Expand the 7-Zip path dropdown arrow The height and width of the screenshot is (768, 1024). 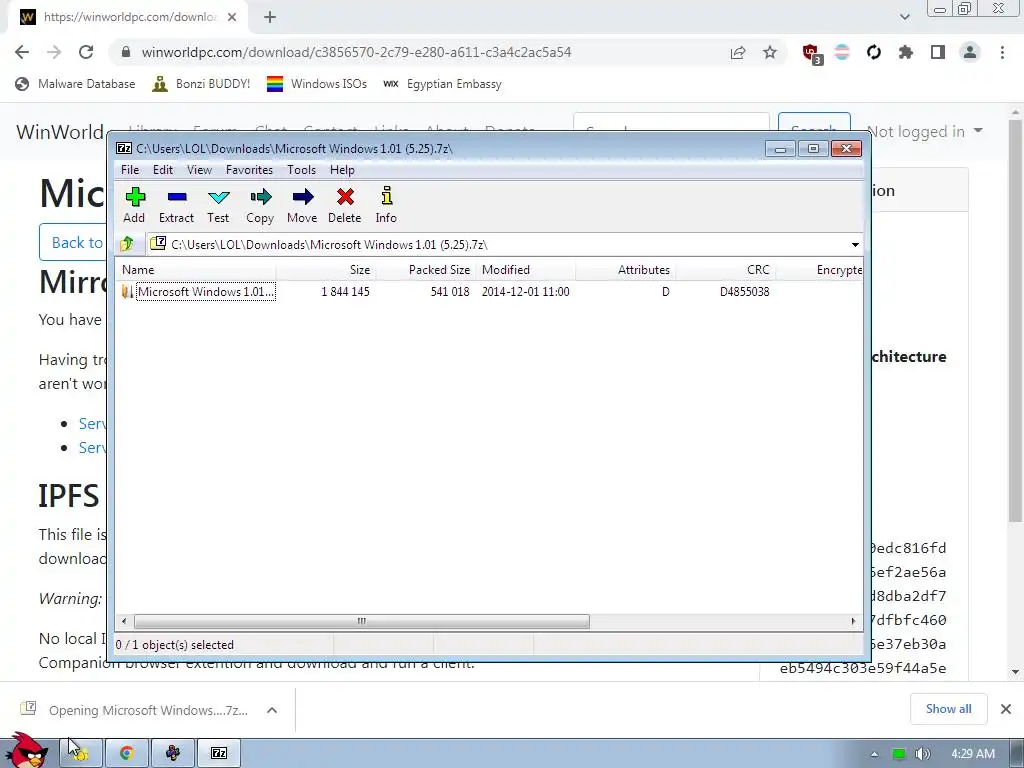[x=855, y=244]
